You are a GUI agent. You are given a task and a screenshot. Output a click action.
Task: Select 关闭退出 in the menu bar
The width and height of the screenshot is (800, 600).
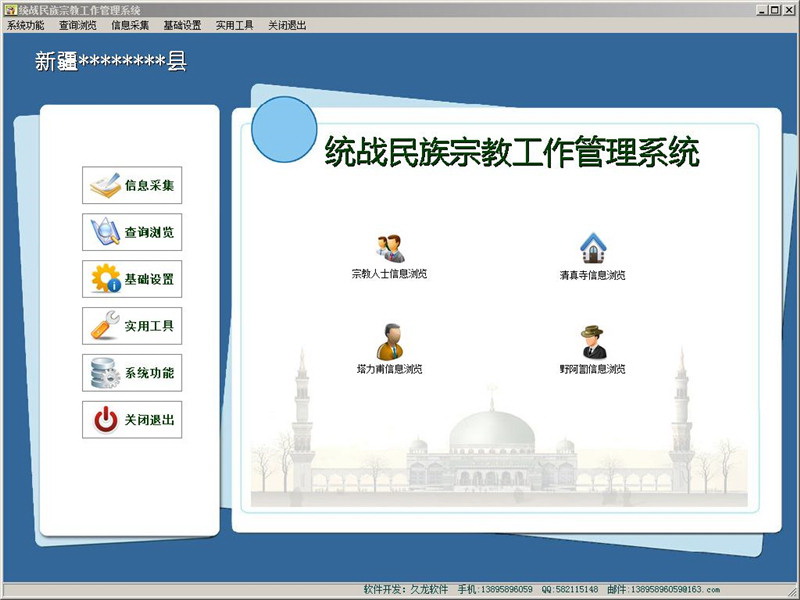pos(287,25)
